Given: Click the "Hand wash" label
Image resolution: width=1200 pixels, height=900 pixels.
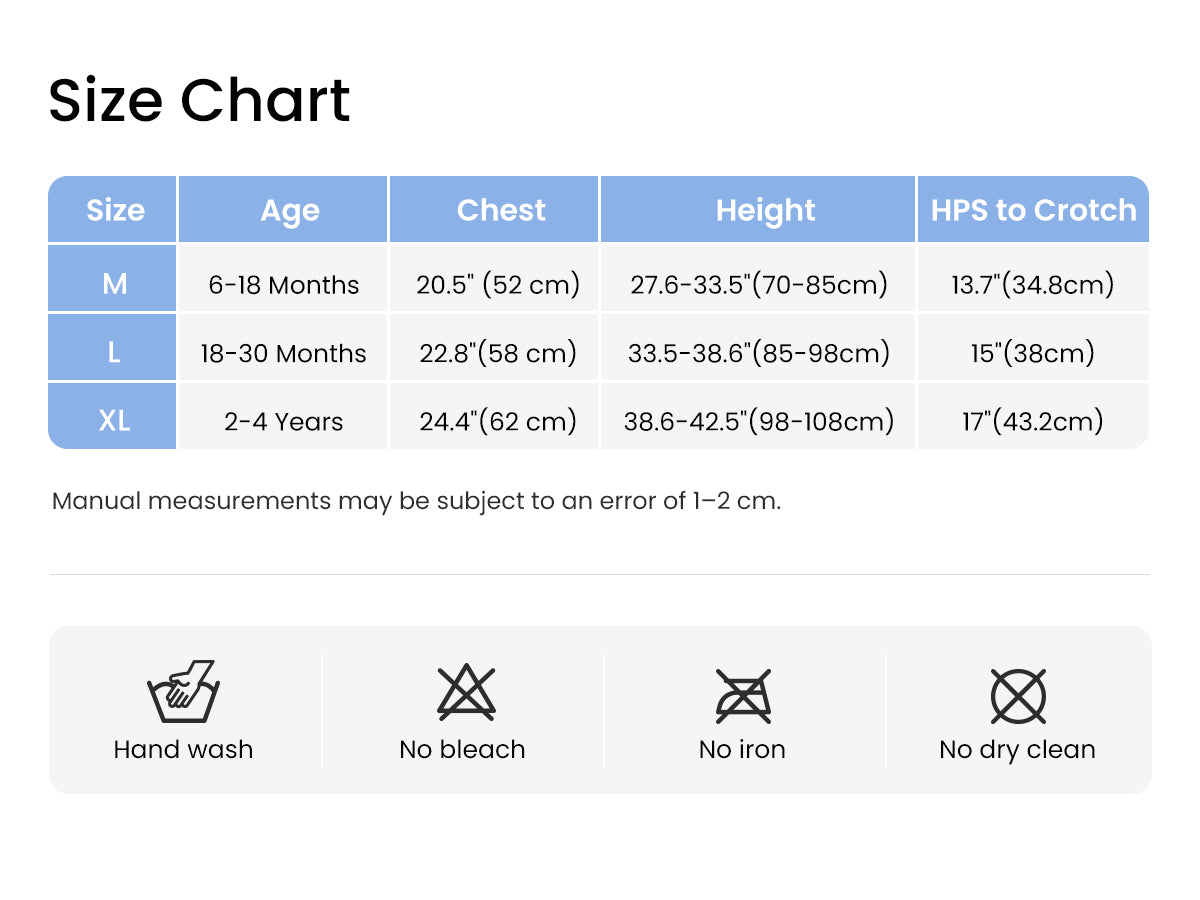Looking at the screenshot, I should coord(183,749).
